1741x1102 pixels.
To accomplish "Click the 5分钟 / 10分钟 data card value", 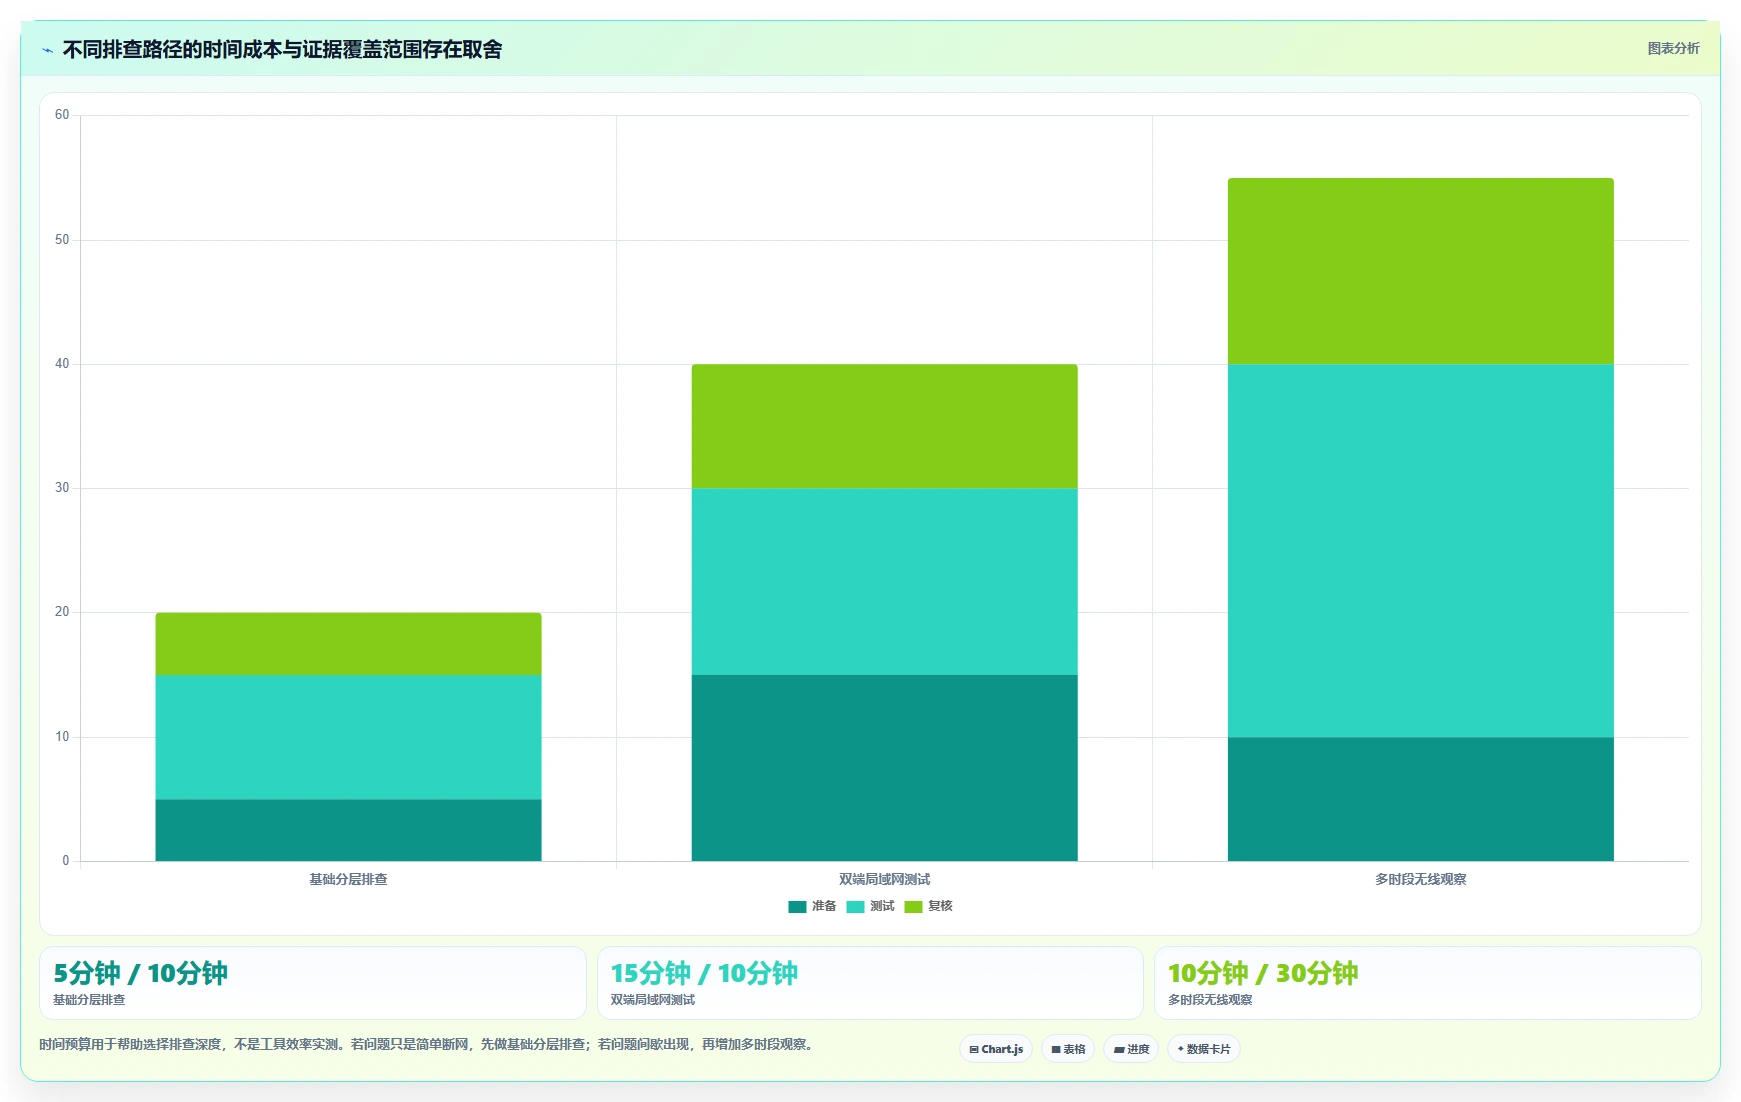I will tap(140, 973).
